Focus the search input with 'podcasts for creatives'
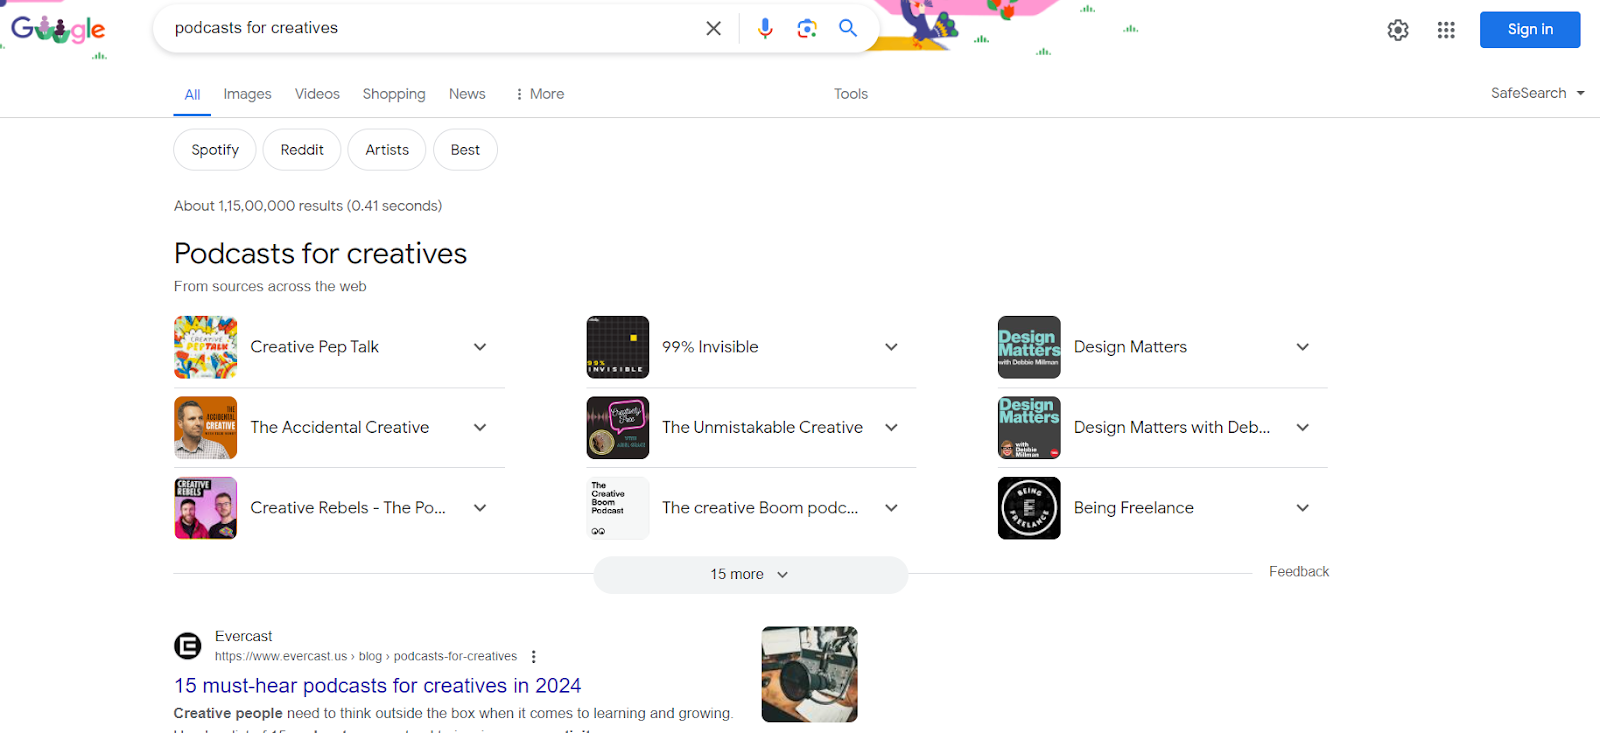This screenshot has width=1600, height=733. point(430,28)
